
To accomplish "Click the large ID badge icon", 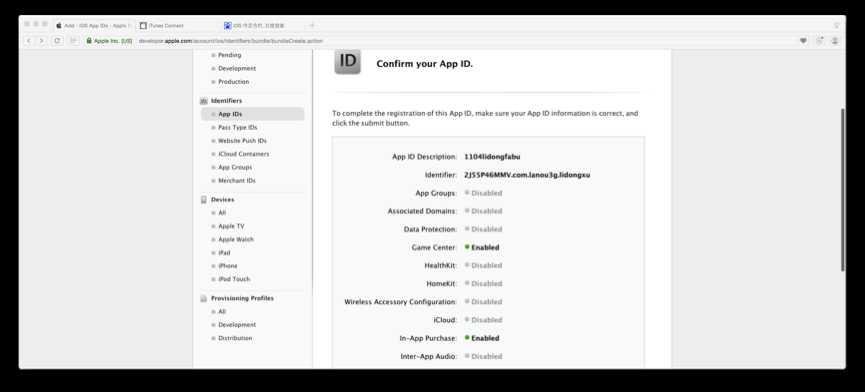I will click(x=348, y=62).
